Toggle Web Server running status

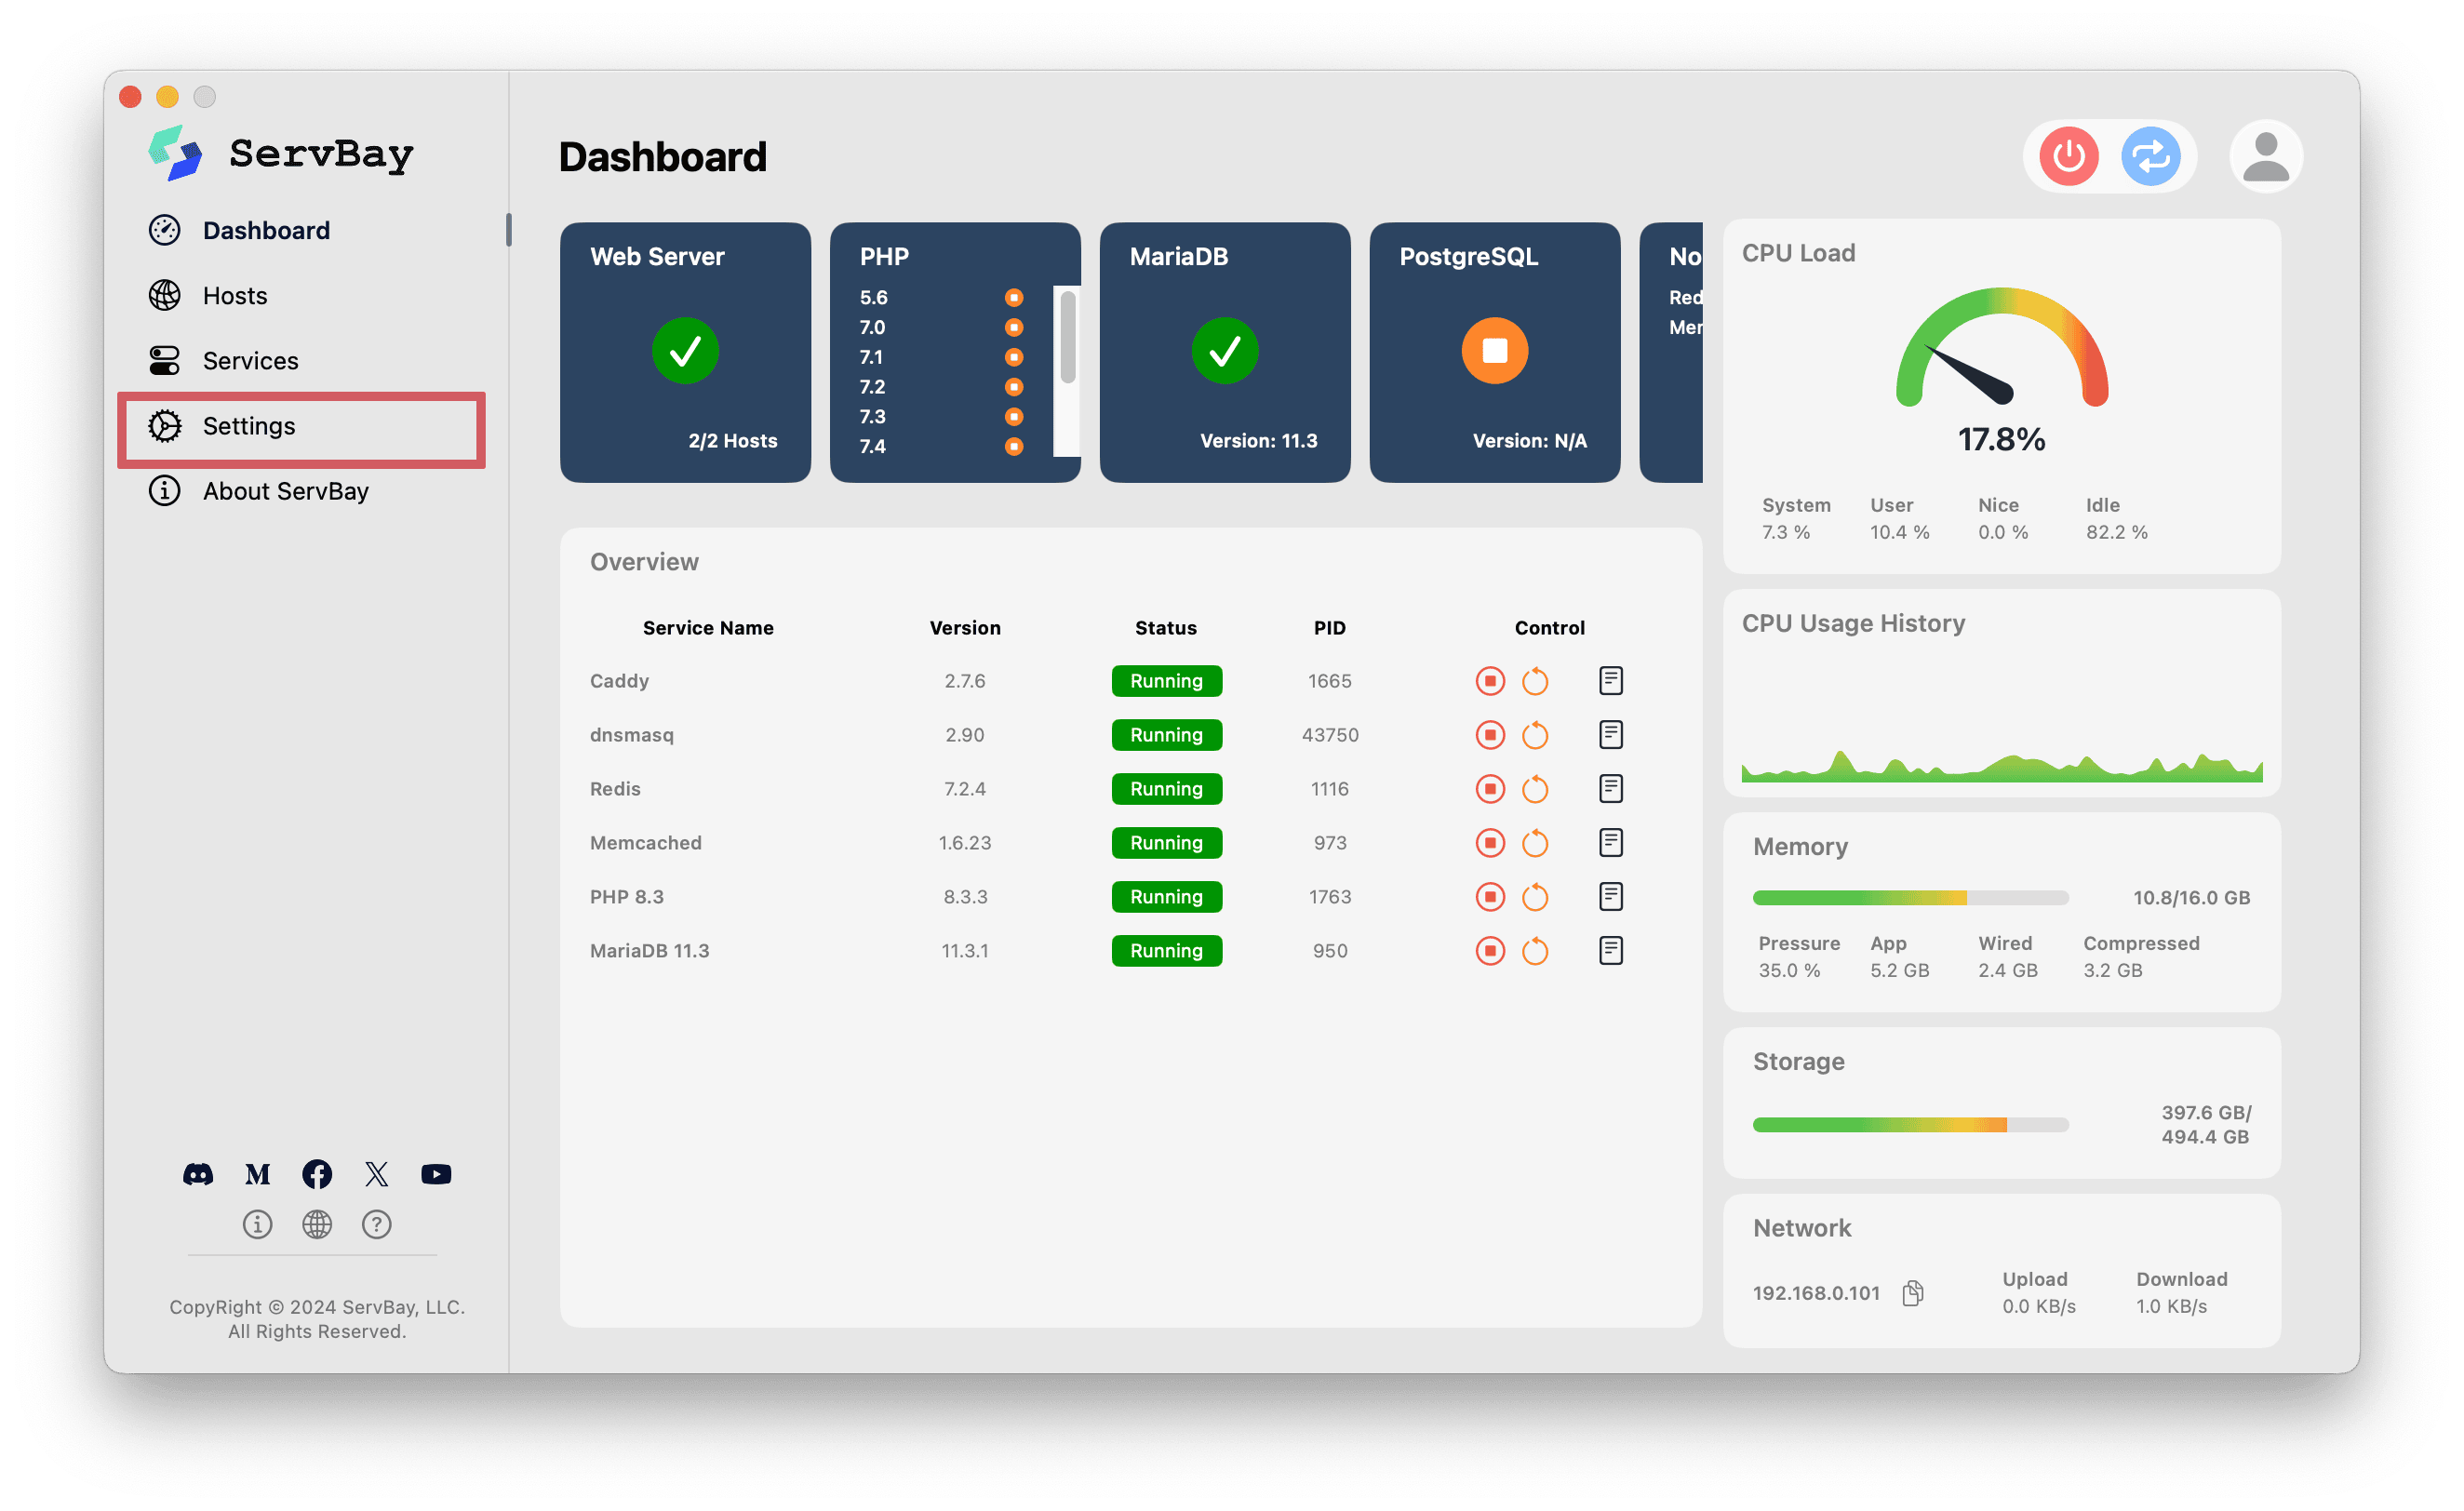click(685, 350)
